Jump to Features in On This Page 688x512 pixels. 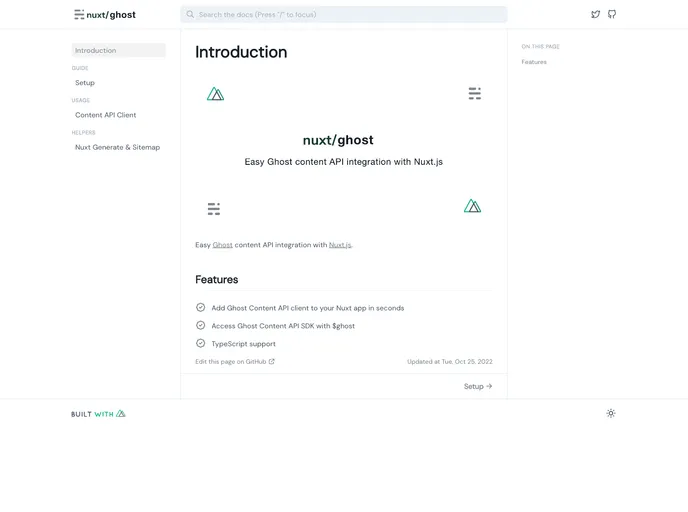(x=534, y=62)
